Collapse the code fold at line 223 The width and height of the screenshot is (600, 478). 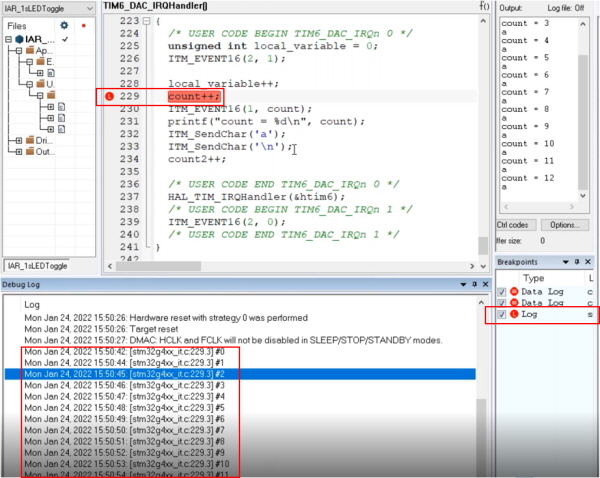146,21
